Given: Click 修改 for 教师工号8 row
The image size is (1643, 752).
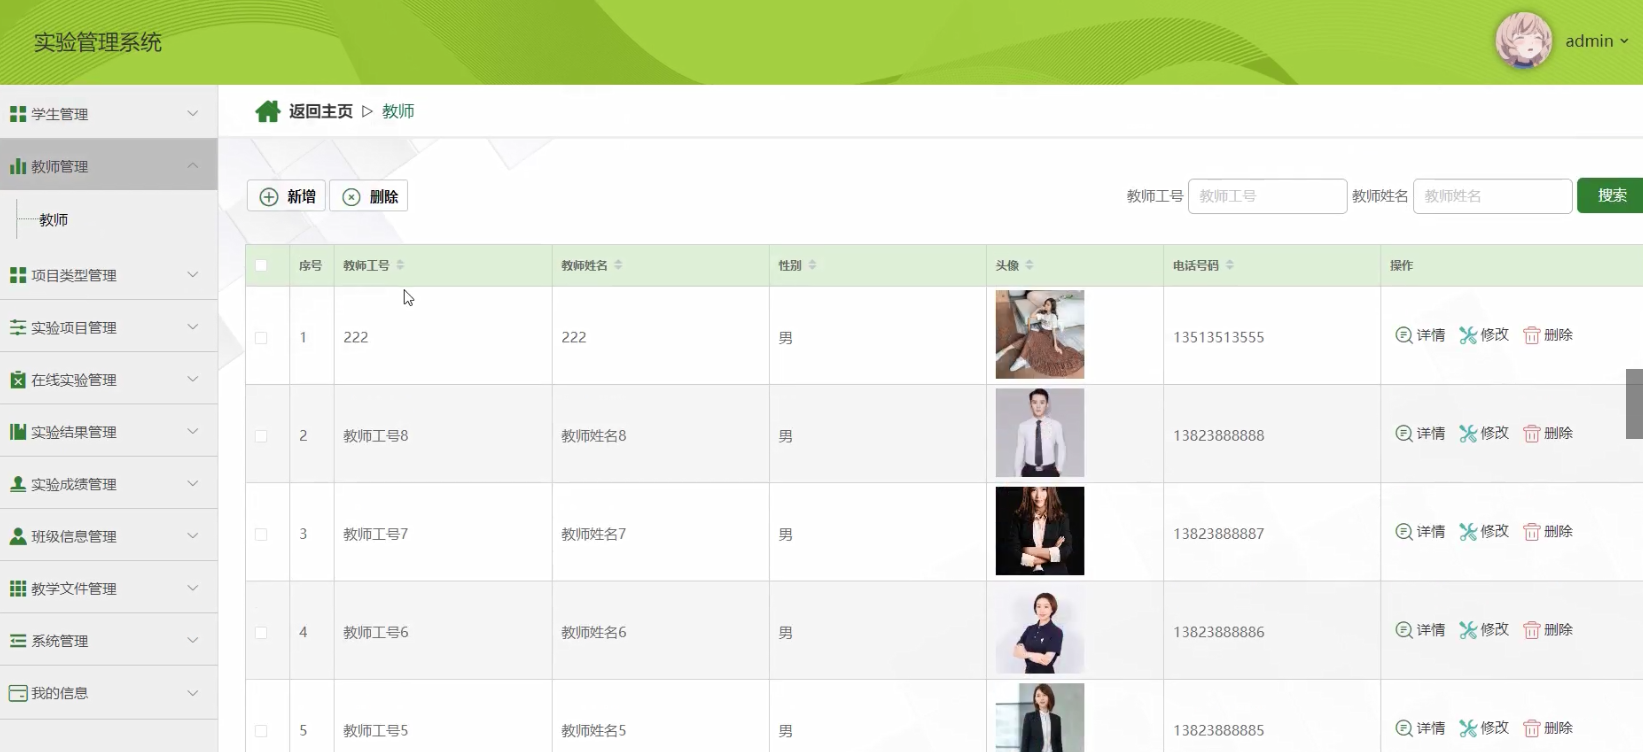Looking at the screenshot, I should [x=1484, y=433].
